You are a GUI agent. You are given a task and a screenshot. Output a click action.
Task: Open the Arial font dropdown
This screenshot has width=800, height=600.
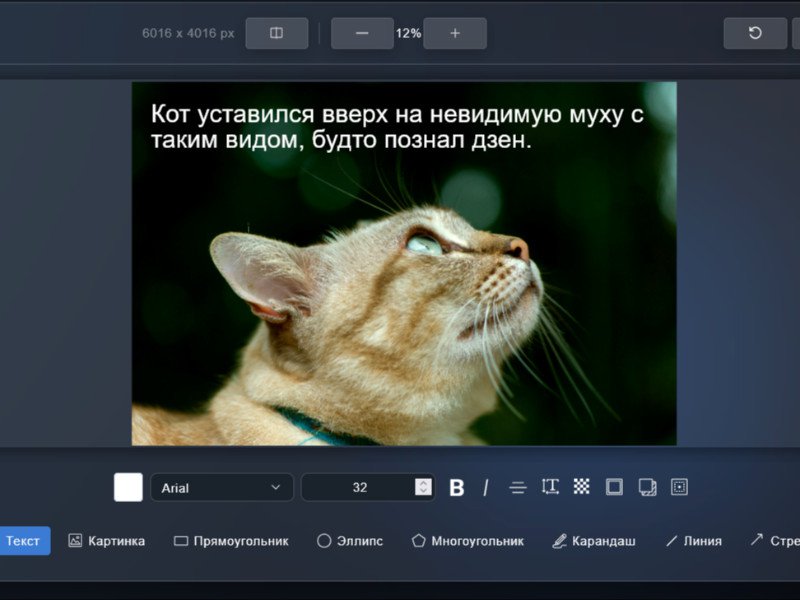222,488
